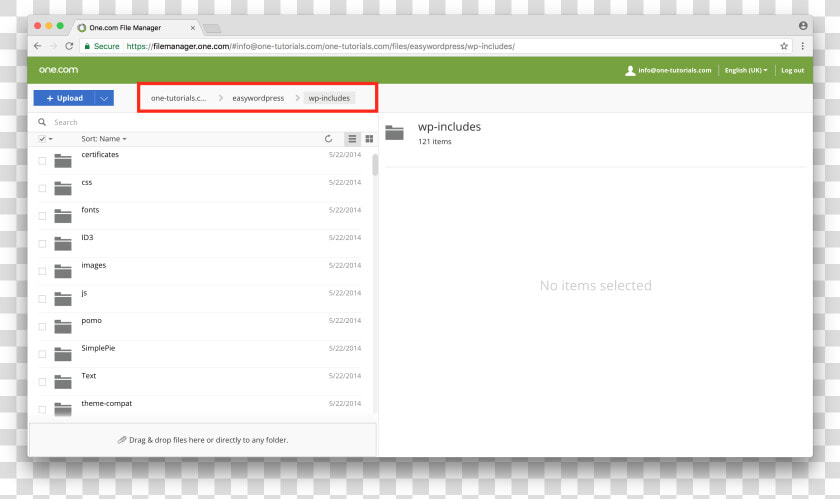Open the theme-compat folder name

click(x=107, y=403)
